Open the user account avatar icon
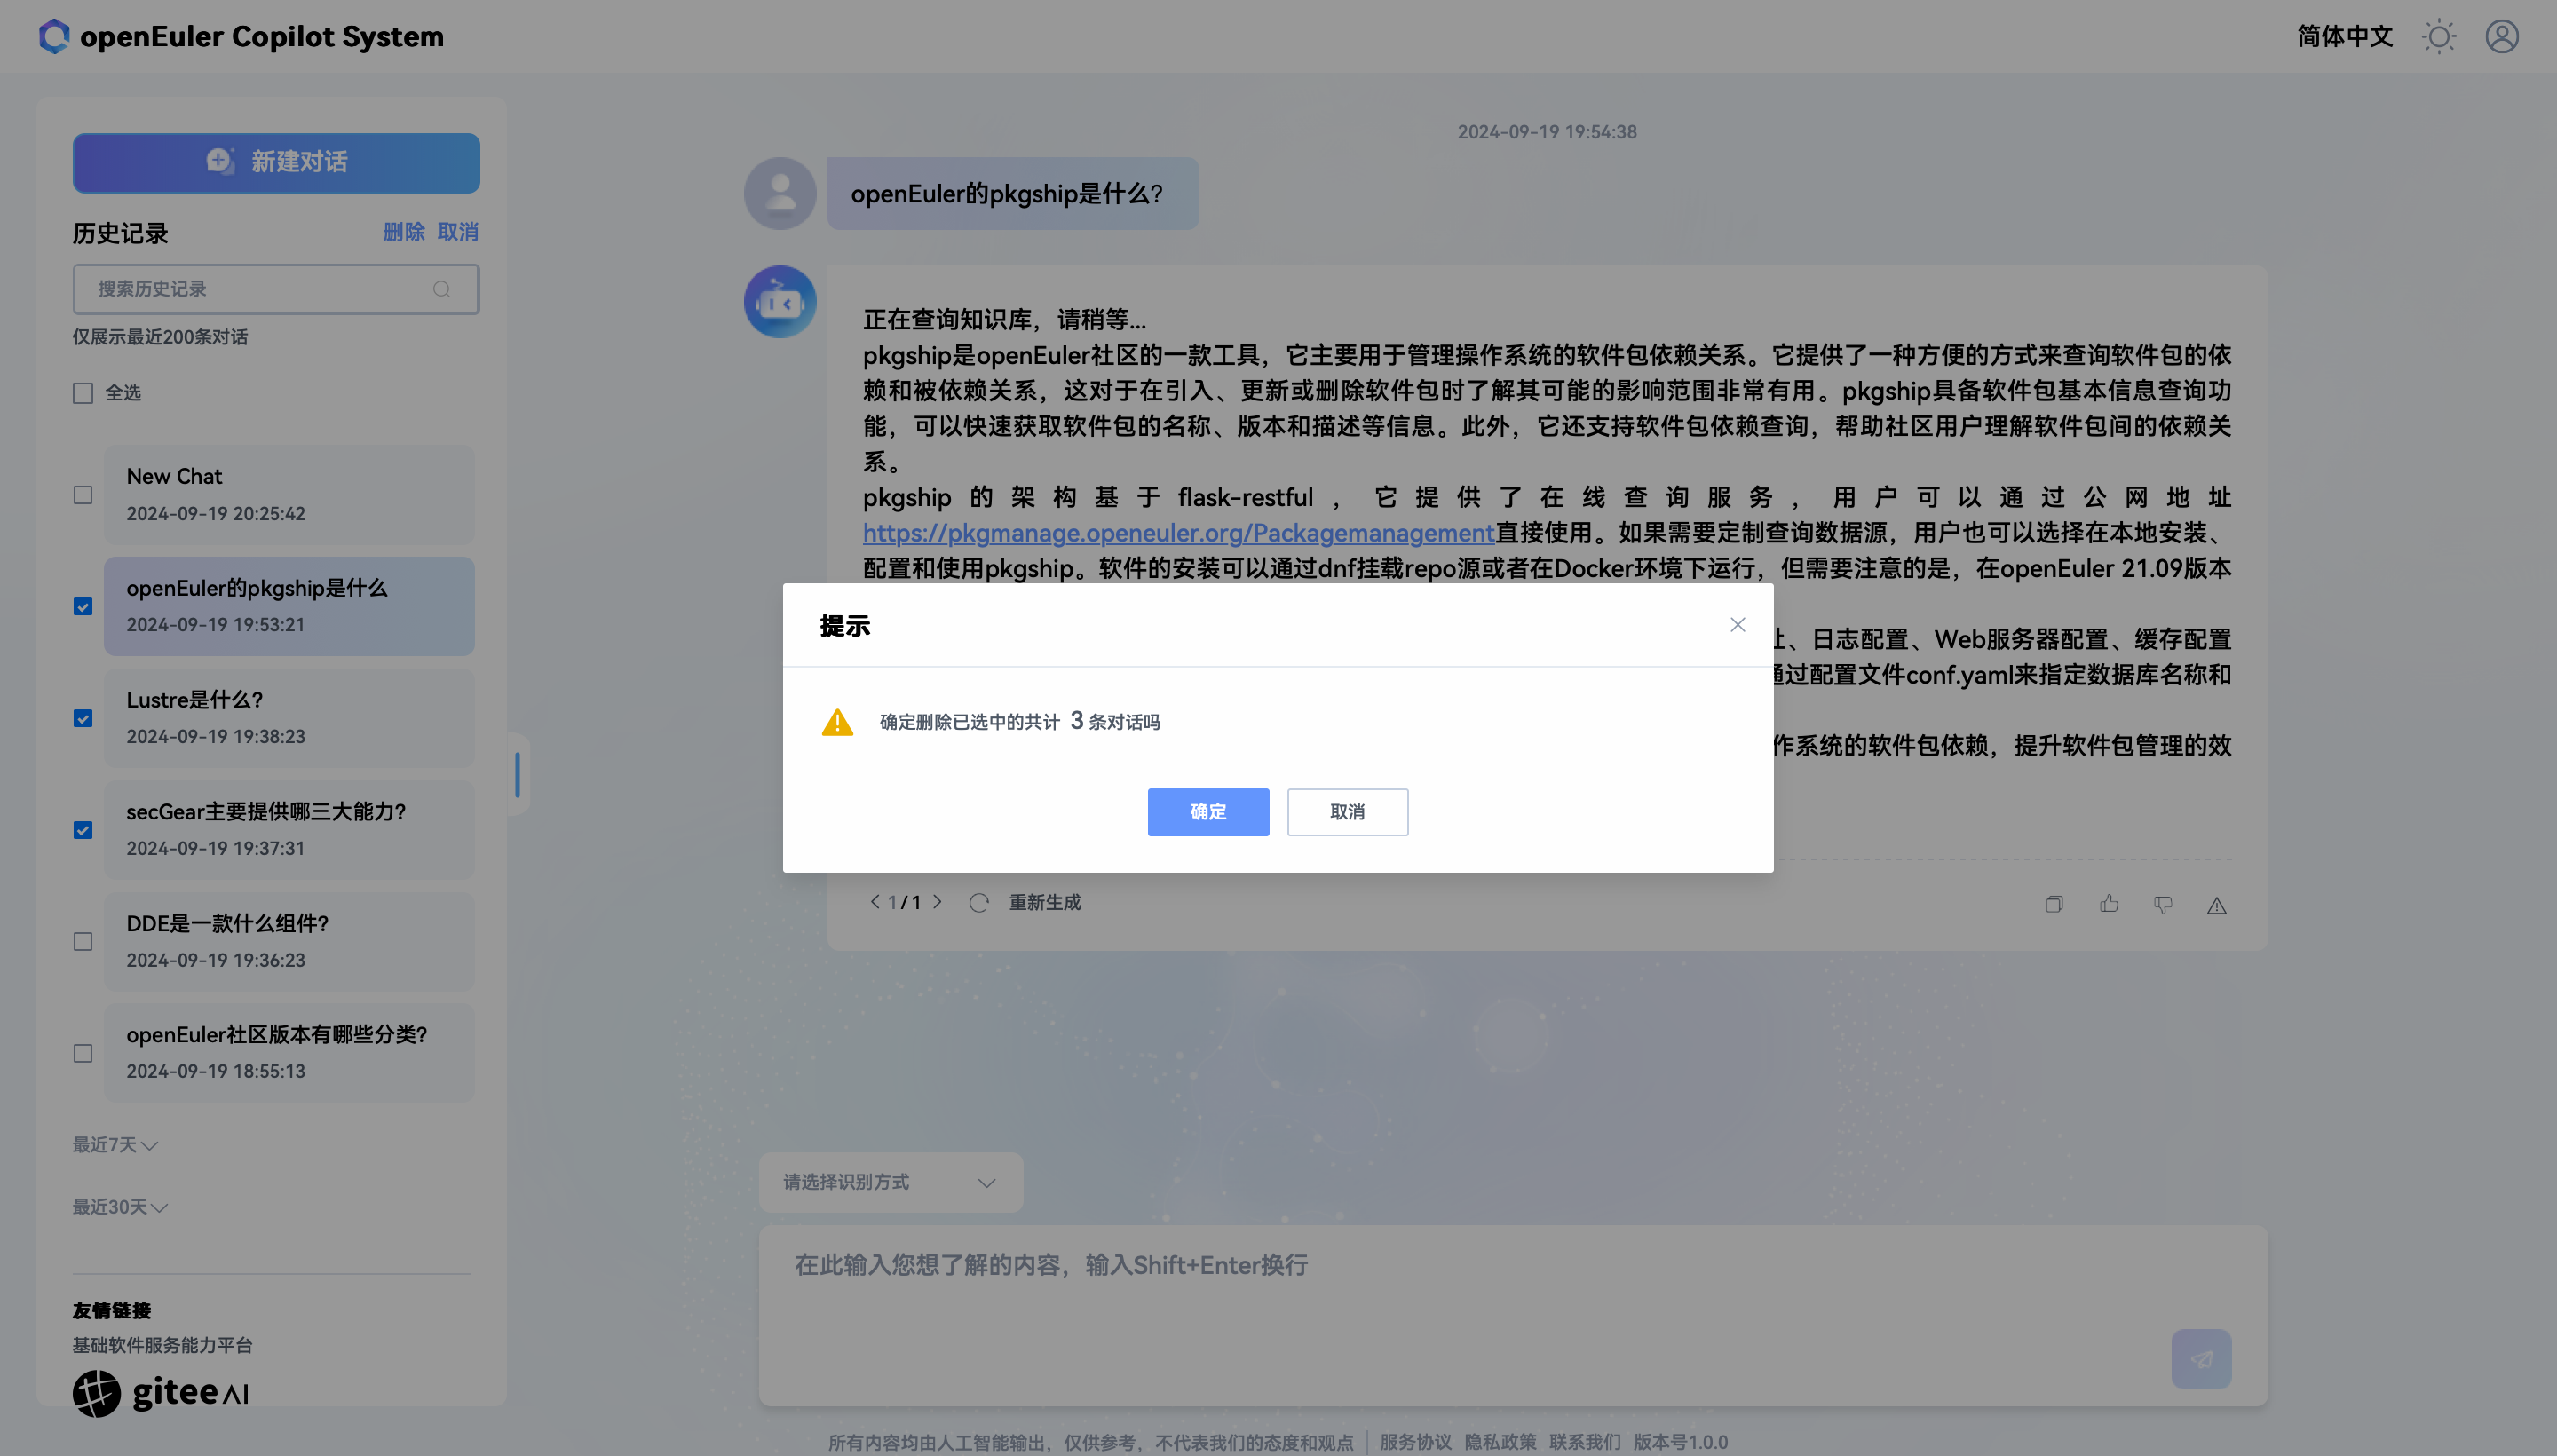Screen dimensions: 2557x1456 point(2501,37)
